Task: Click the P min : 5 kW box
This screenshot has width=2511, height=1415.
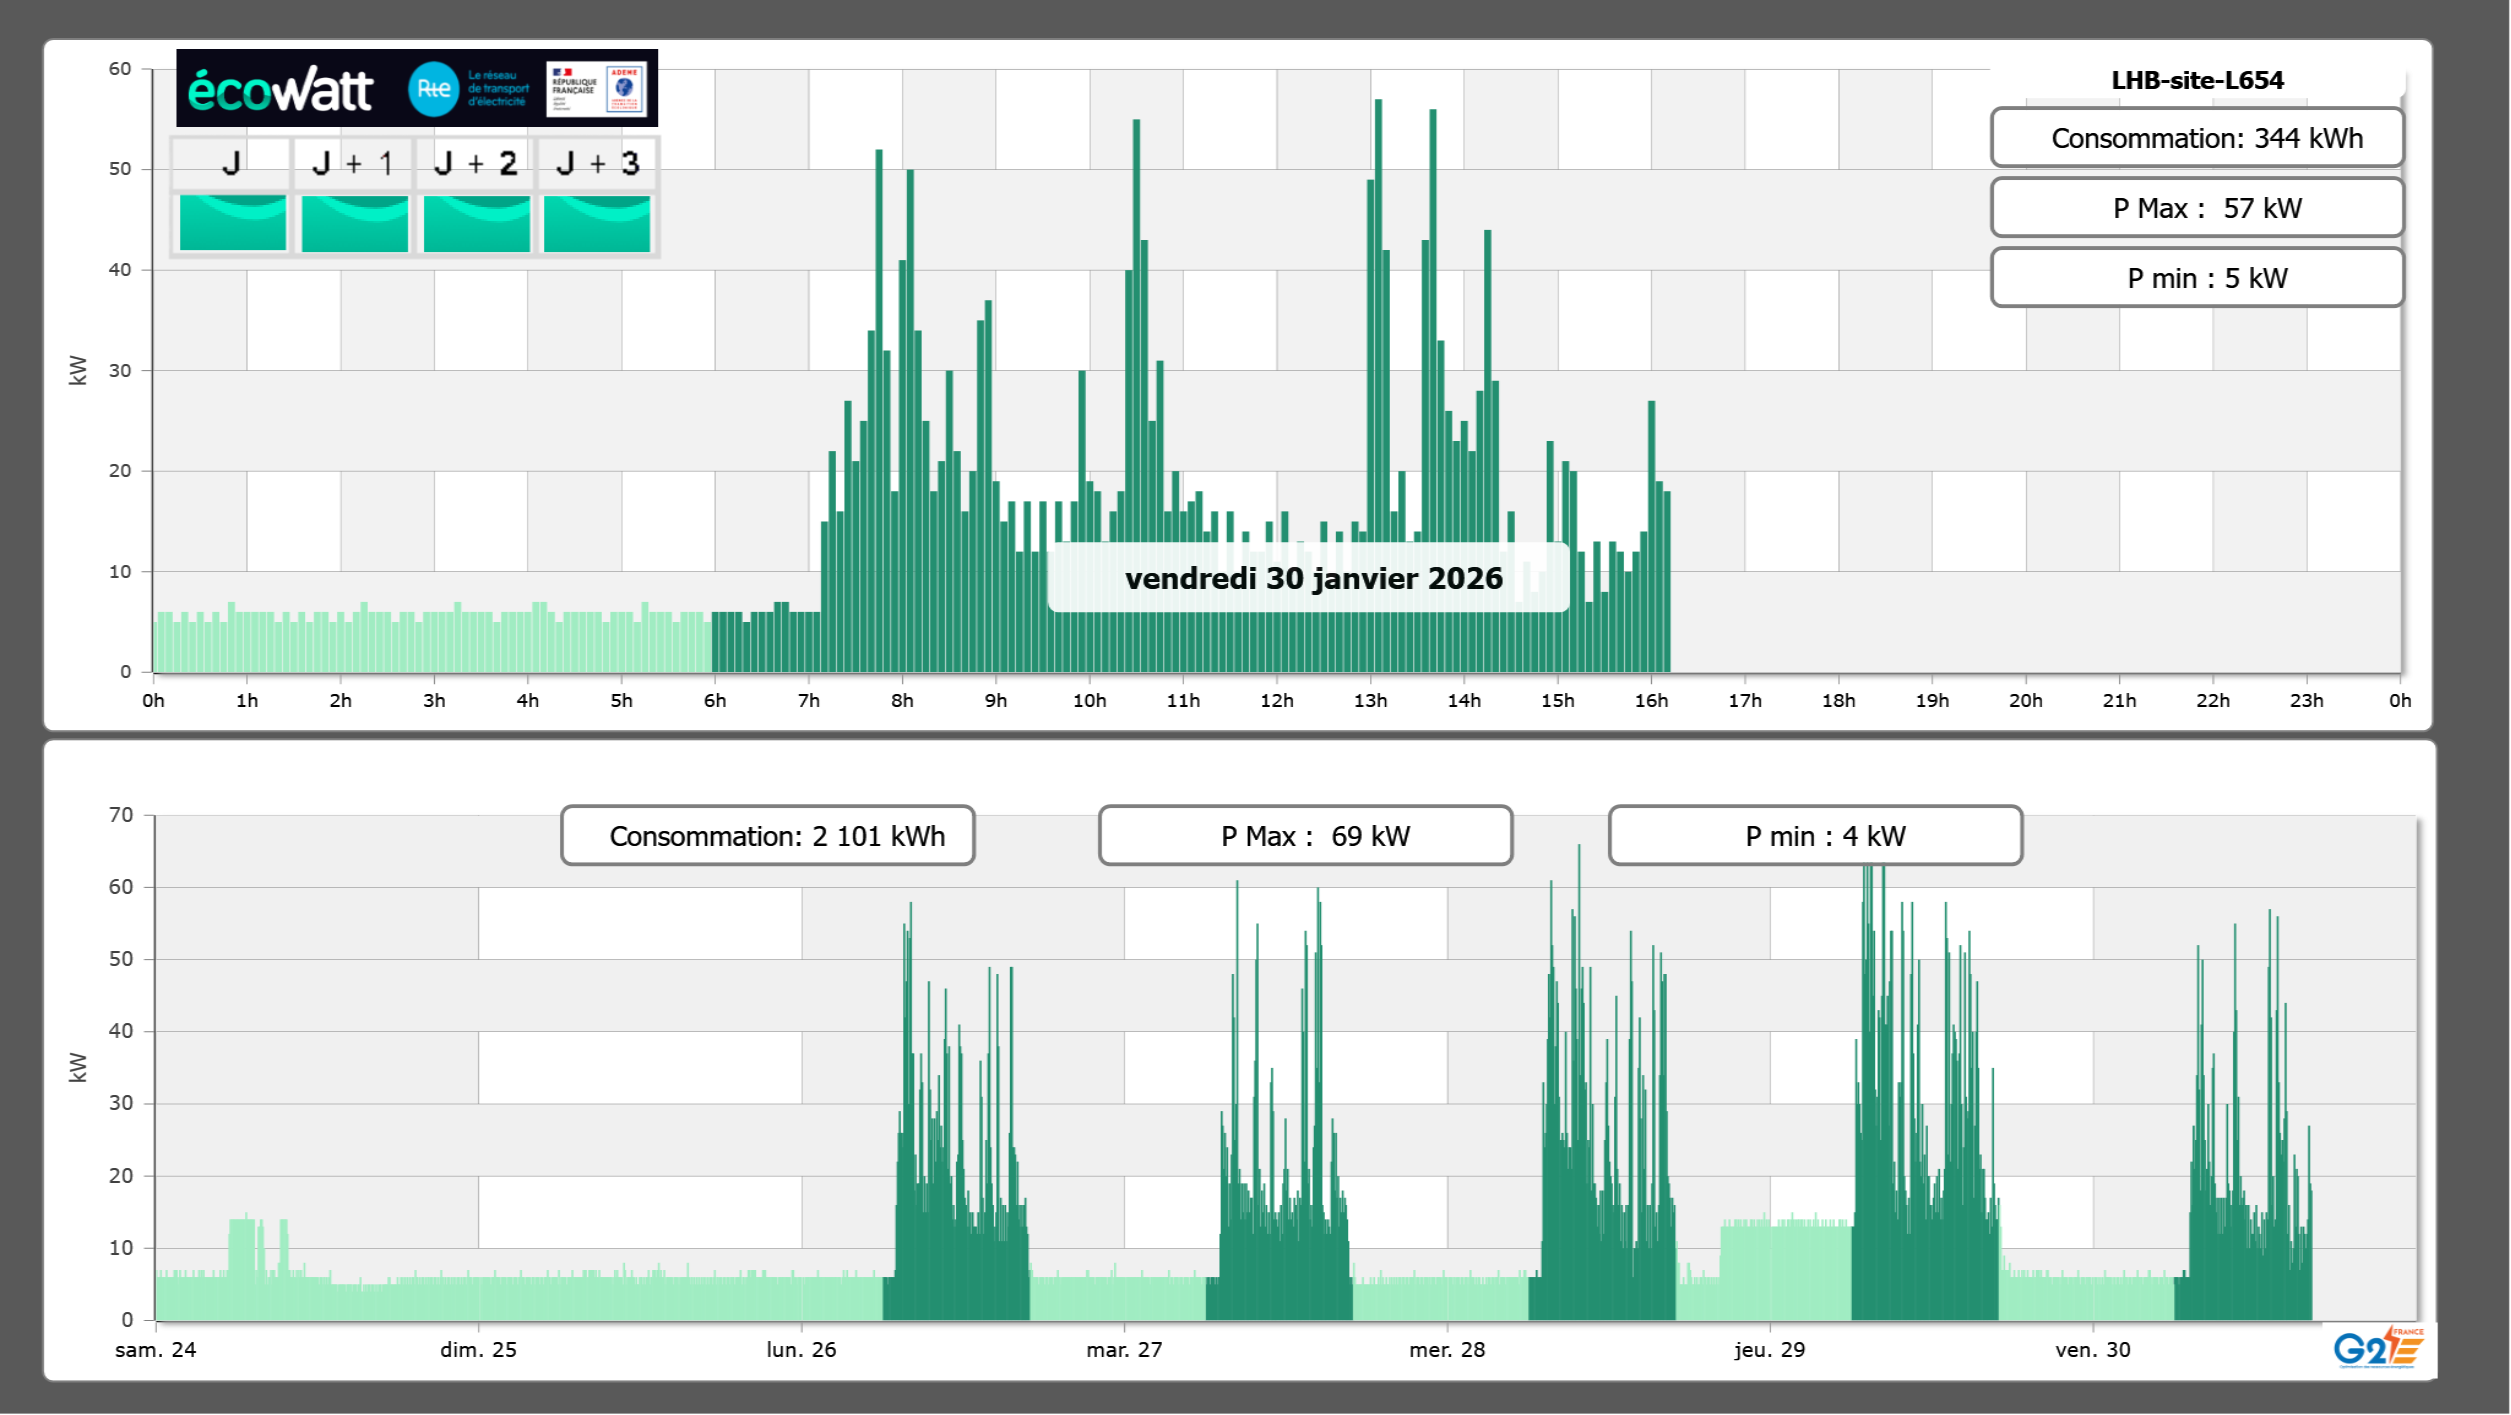Action: pyautogui.click(x=2196, y=278)
